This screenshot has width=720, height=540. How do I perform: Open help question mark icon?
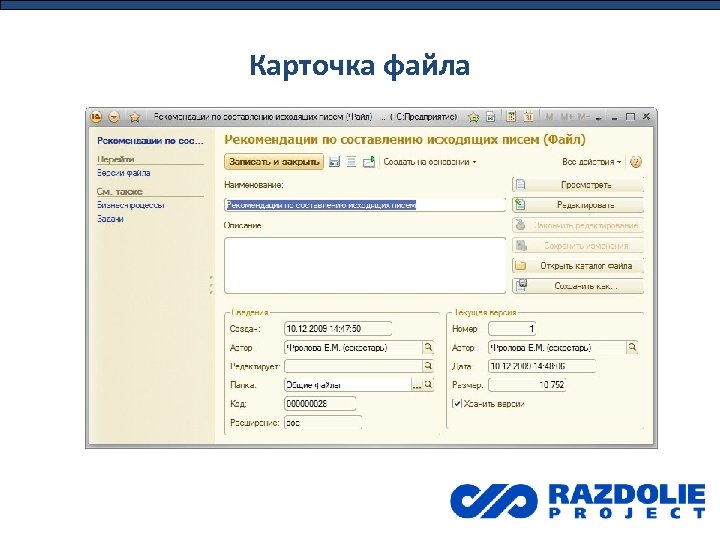(x=636, y=162)
